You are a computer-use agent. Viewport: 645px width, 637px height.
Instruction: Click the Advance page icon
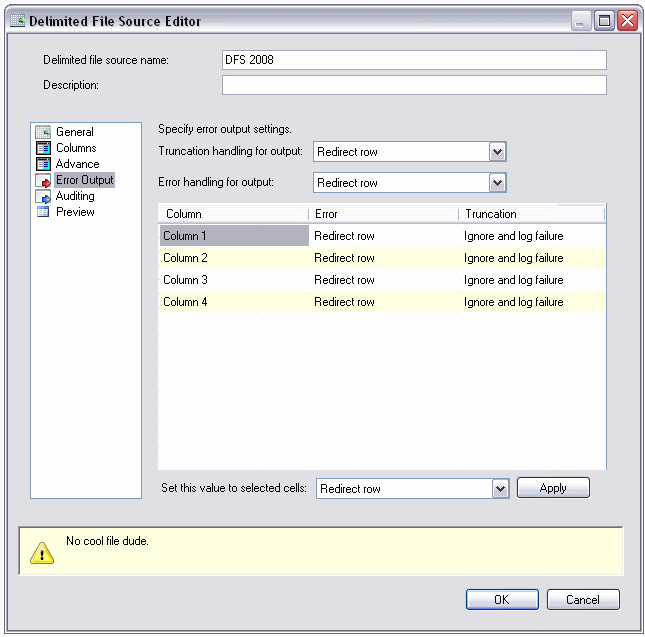click(x=43, y=164)
